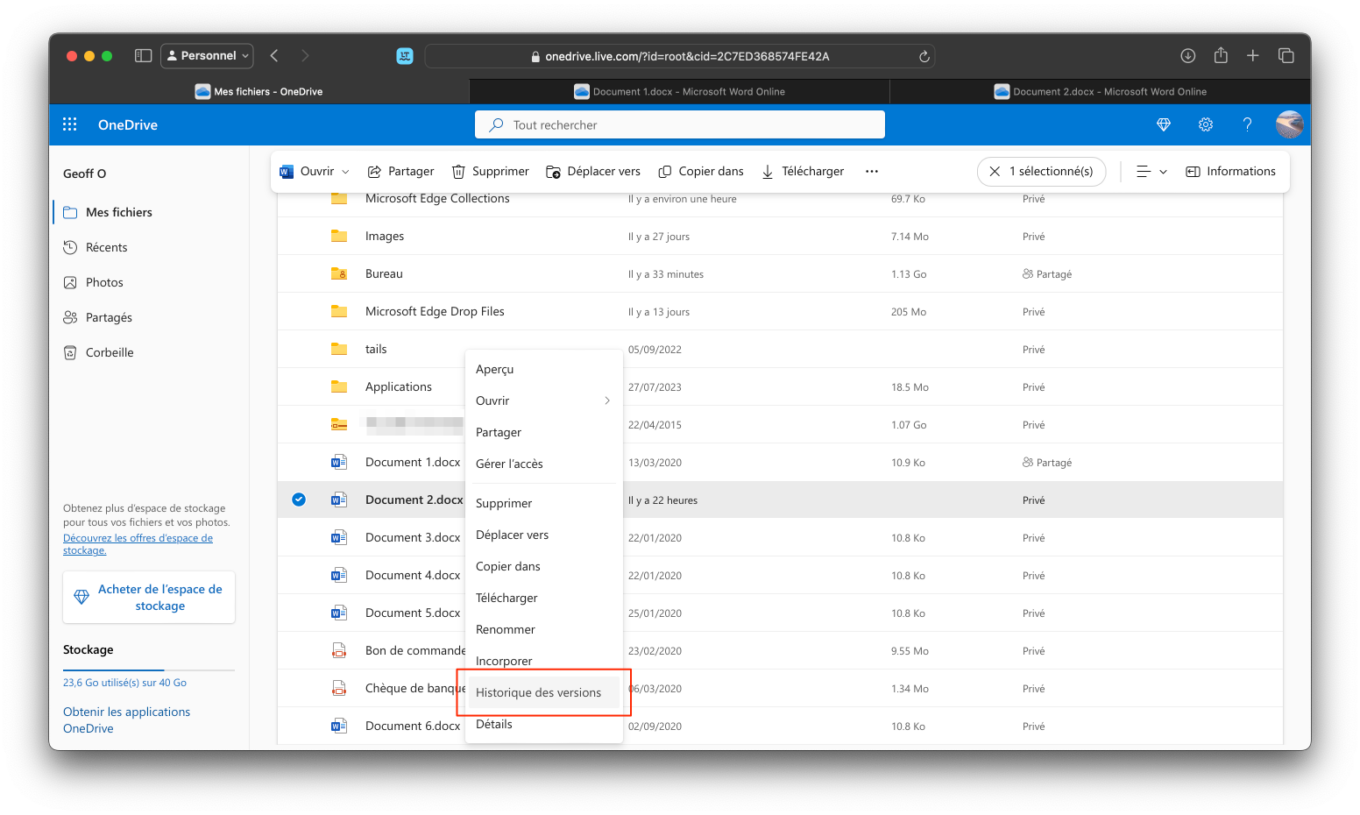Open the Personnel profile dropdown
1360x815 pixels.
[x=207, y=56]
